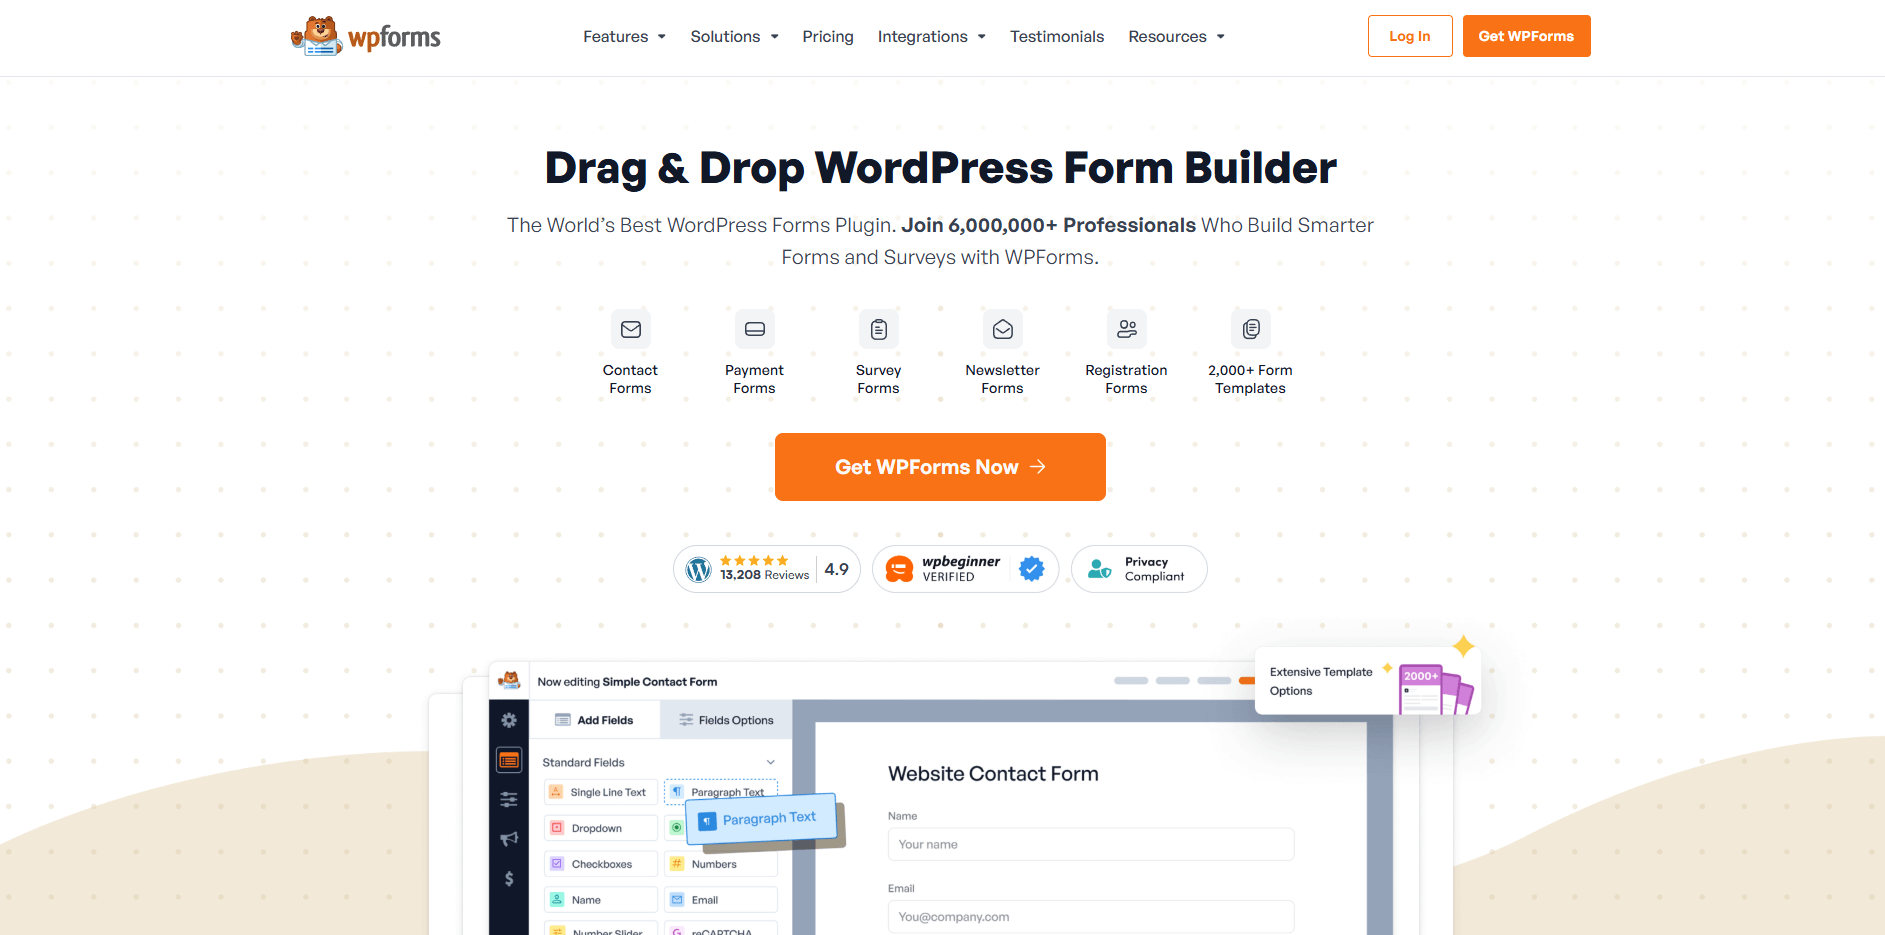Click the Registration Forms label
1885x935 pixels.
[1126, 379]
